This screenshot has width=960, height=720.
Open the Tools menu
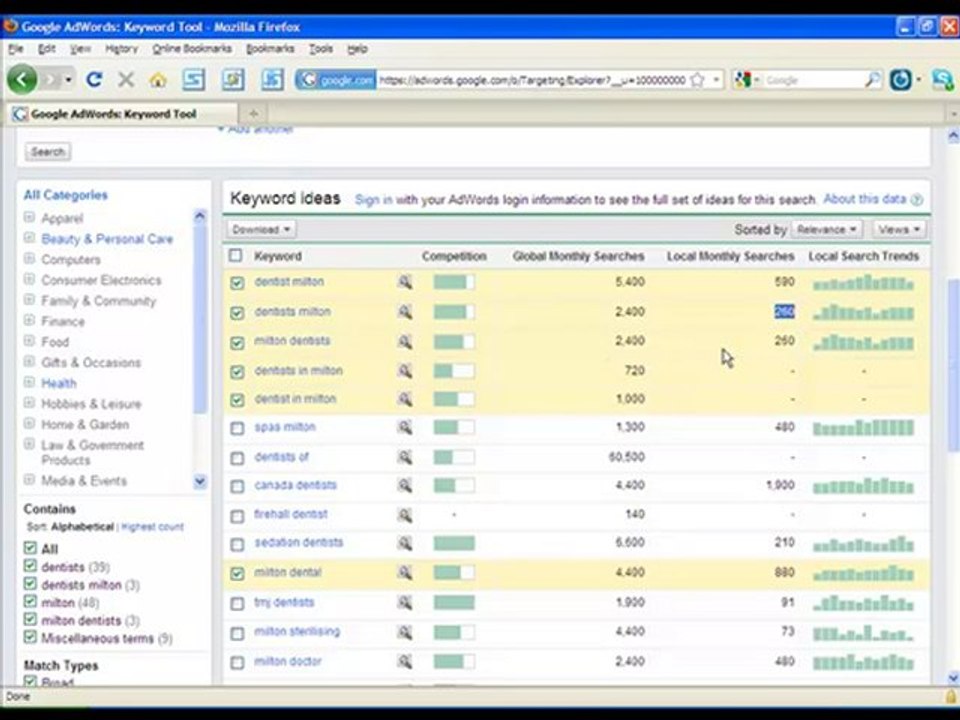coord(321,49)
